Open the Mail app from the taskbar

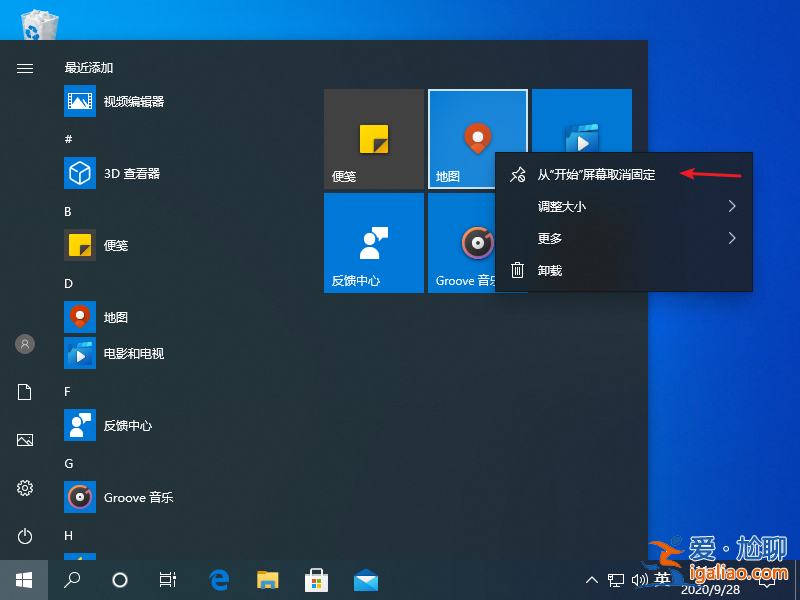(365, 579)
